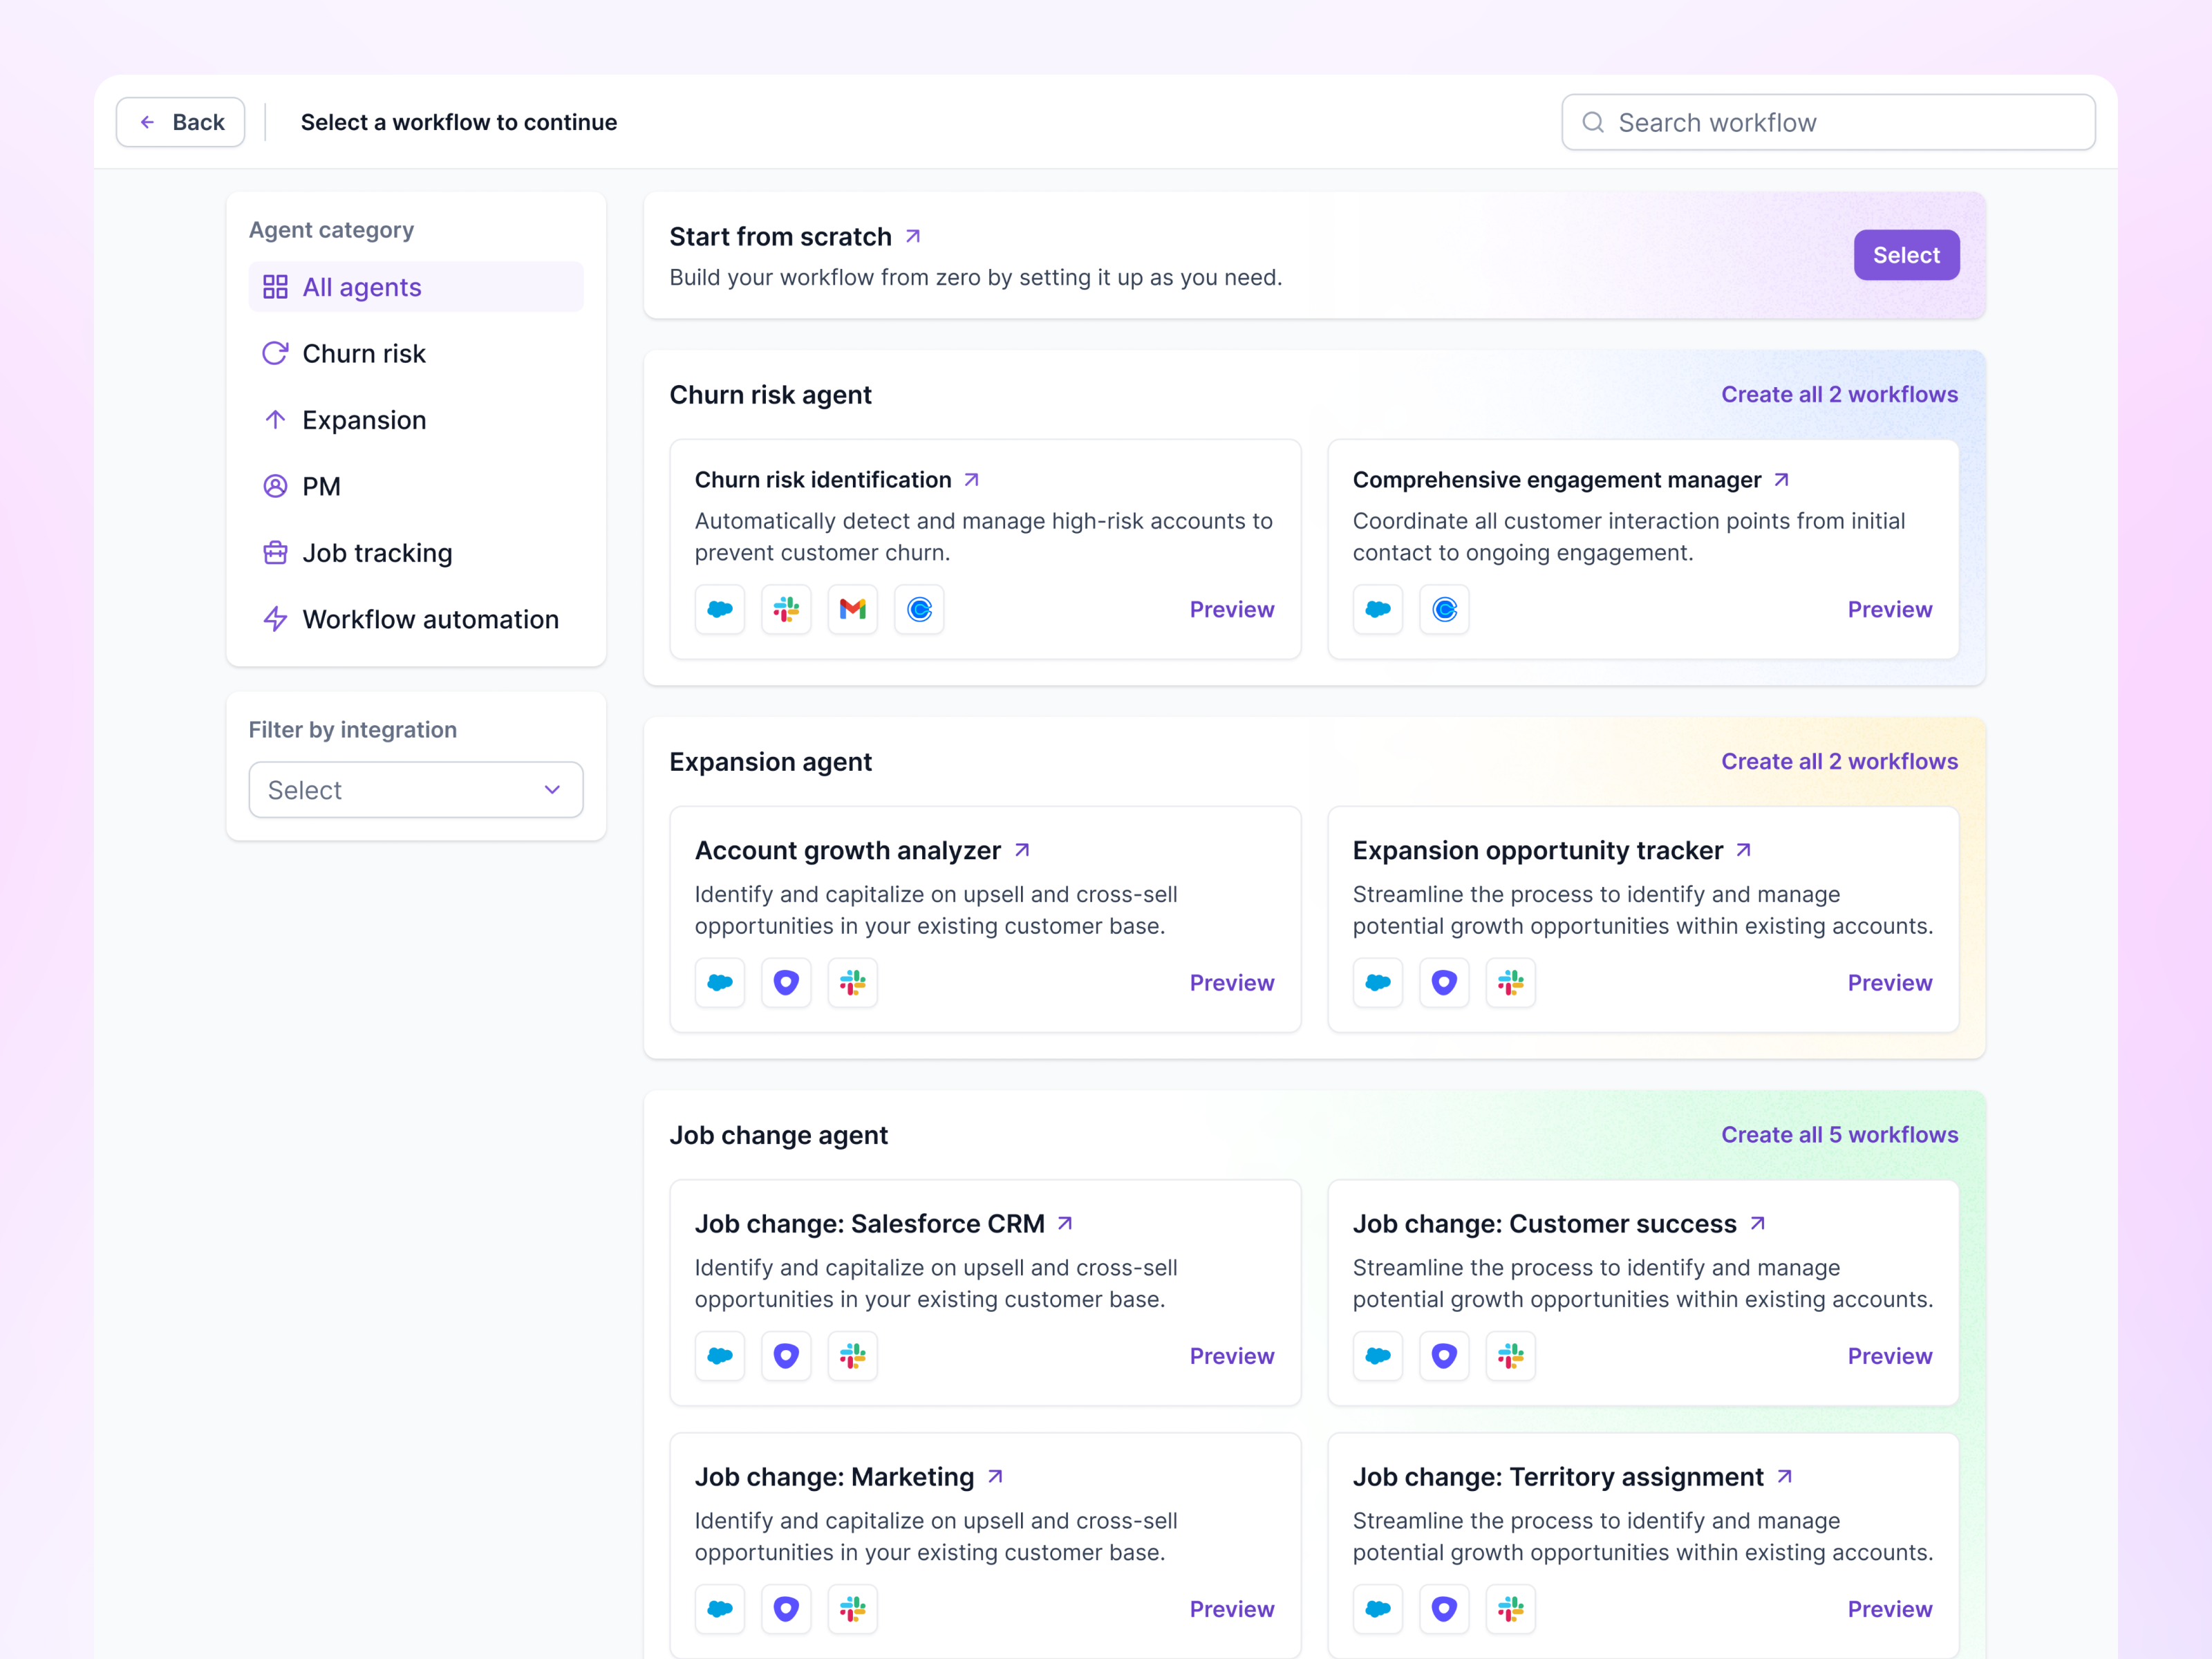The image size is (2212, 1659).
Task: Click the Back button
Action: (180, 121)
